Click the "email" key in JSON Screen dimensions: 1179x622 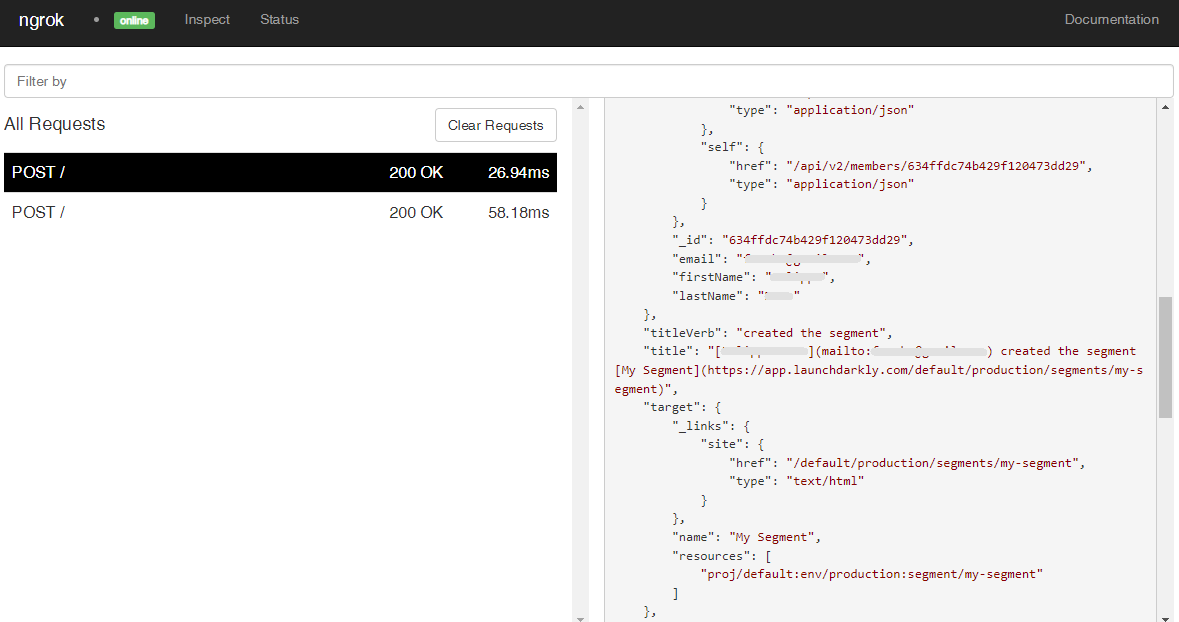click(696, 259)
